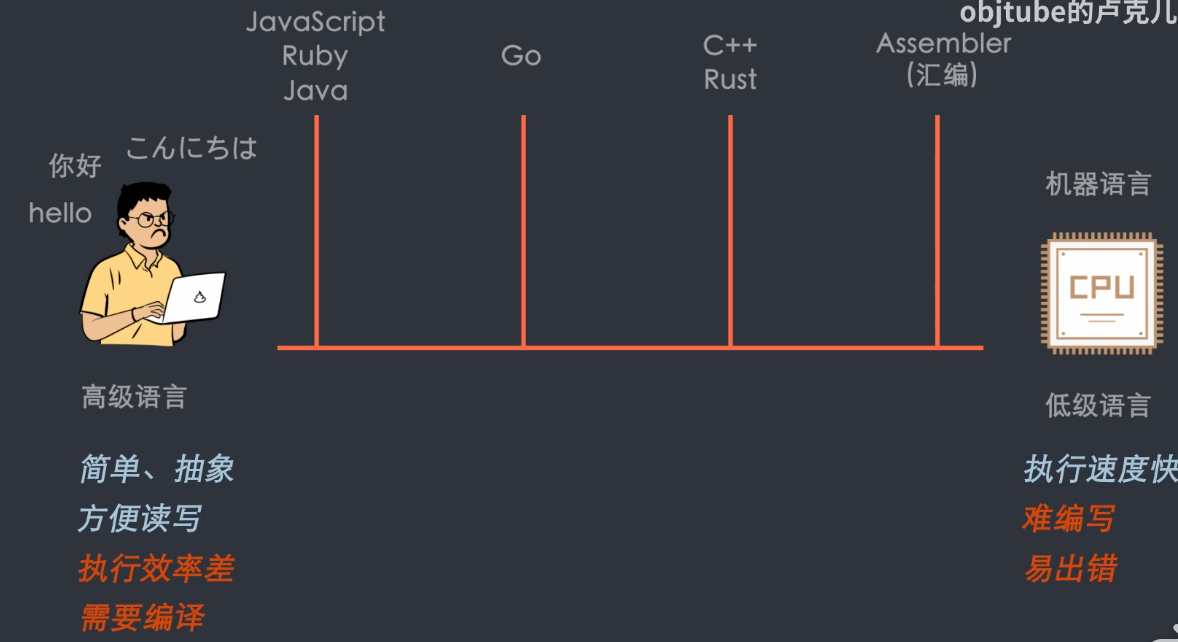This screenshot has width=1178, height=642.
Task: Select the 需要编译 text
Action: click(141, 618)
